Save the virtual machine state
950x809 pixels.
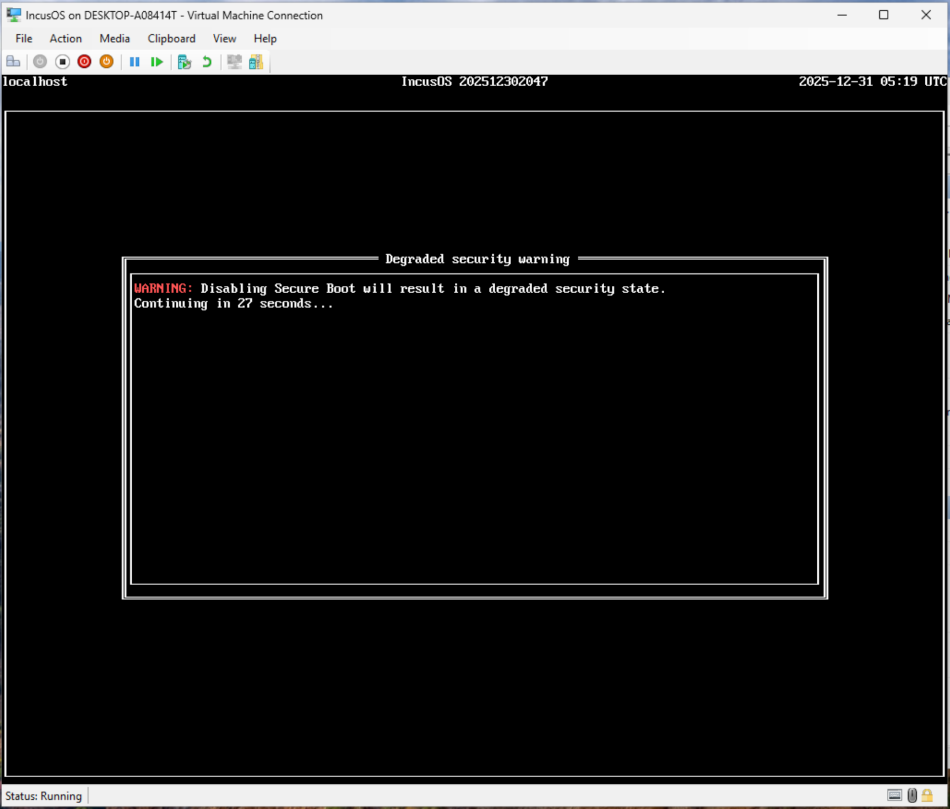point(105,61)
